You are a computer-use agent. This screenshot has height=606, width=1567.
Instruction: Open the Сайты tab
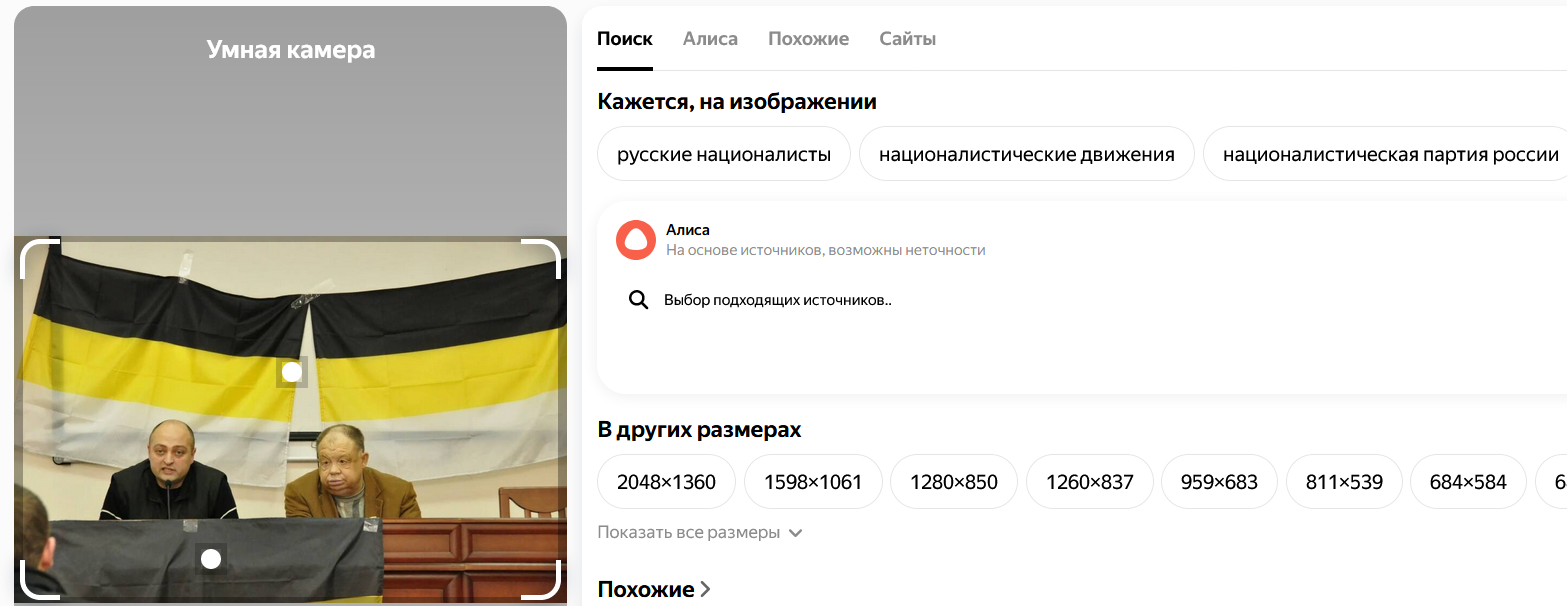907,39
